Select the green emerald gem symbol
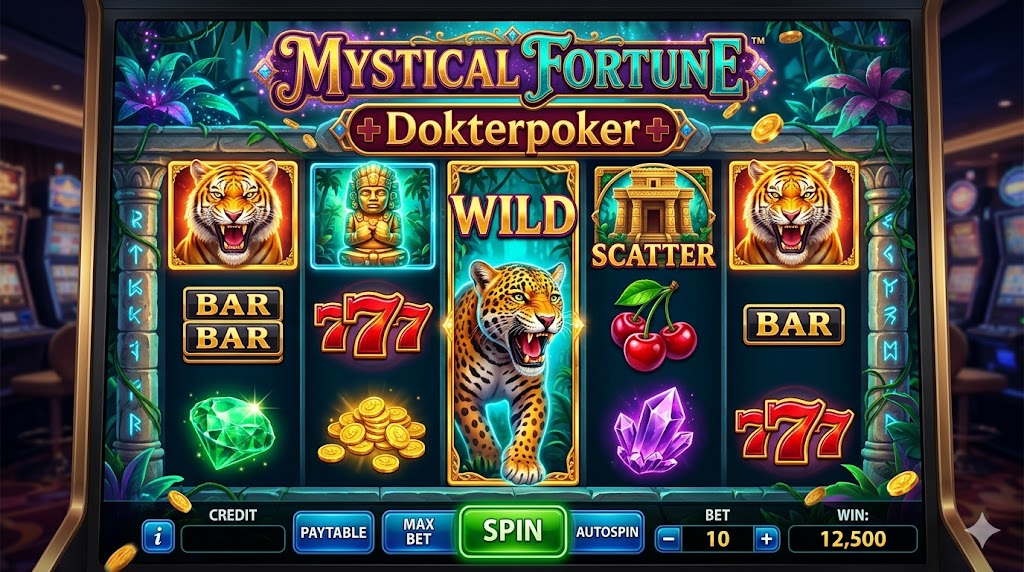This screenshot has width=1024, height=572. 232,430
